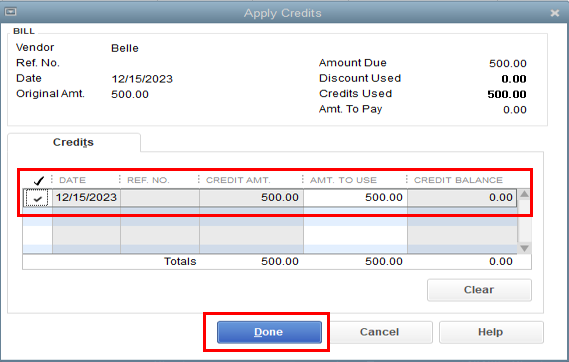
Task: Select the 12/15/2023 date cell in credits
Action: 86,197
